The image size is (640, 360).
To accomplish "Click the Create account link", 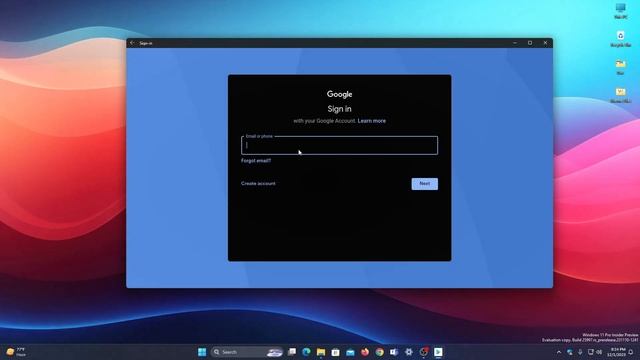I will (x=258, y=184).
